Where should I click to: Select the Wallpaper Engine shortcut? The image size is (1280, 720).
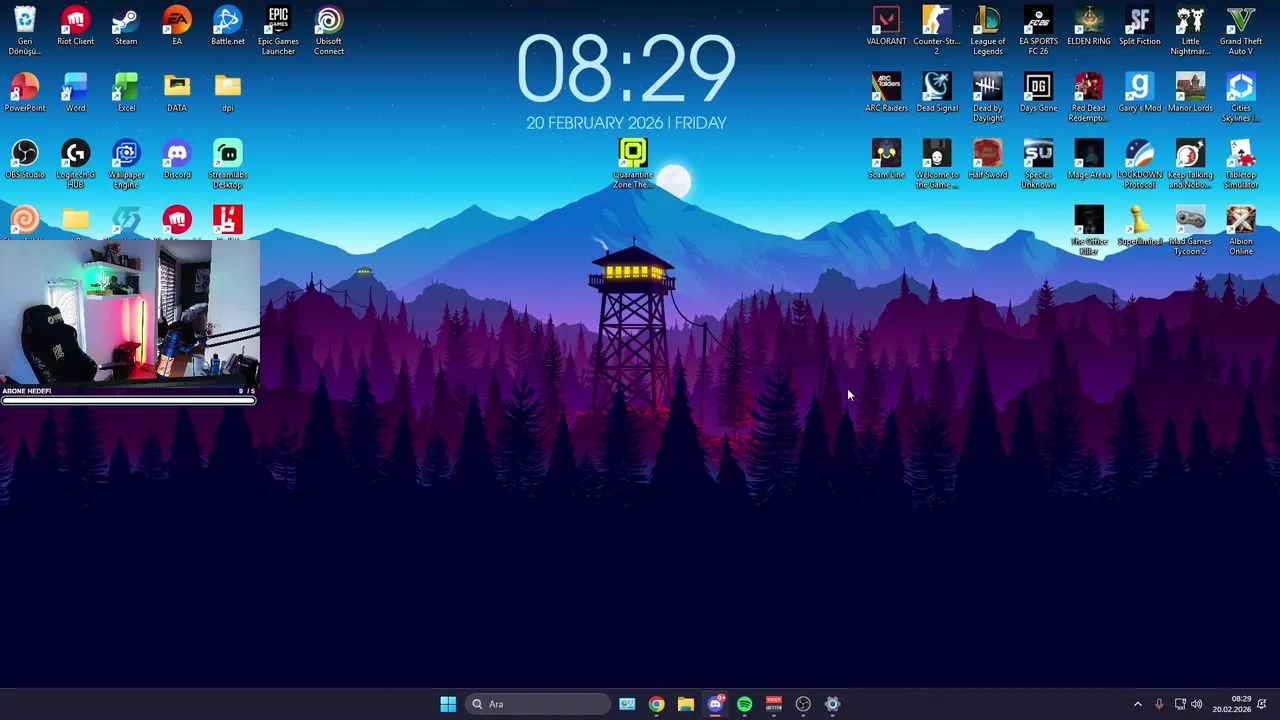pos(126,164)
